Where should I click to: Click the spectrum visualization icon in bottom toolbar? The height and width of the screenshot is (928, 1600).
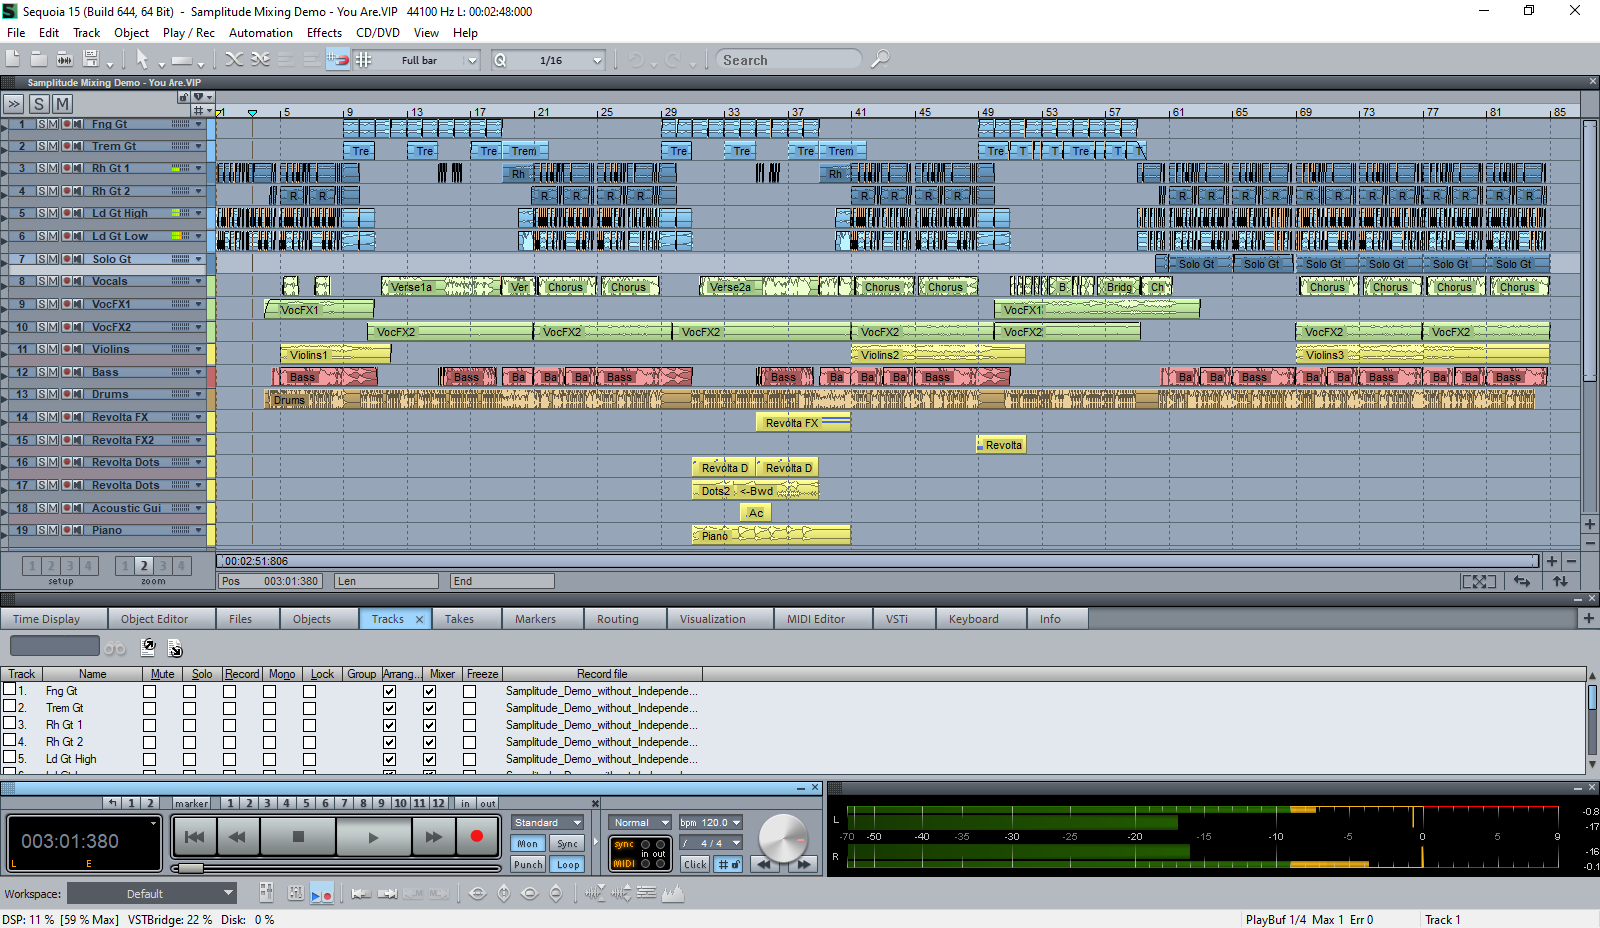[x=673, y=894]
